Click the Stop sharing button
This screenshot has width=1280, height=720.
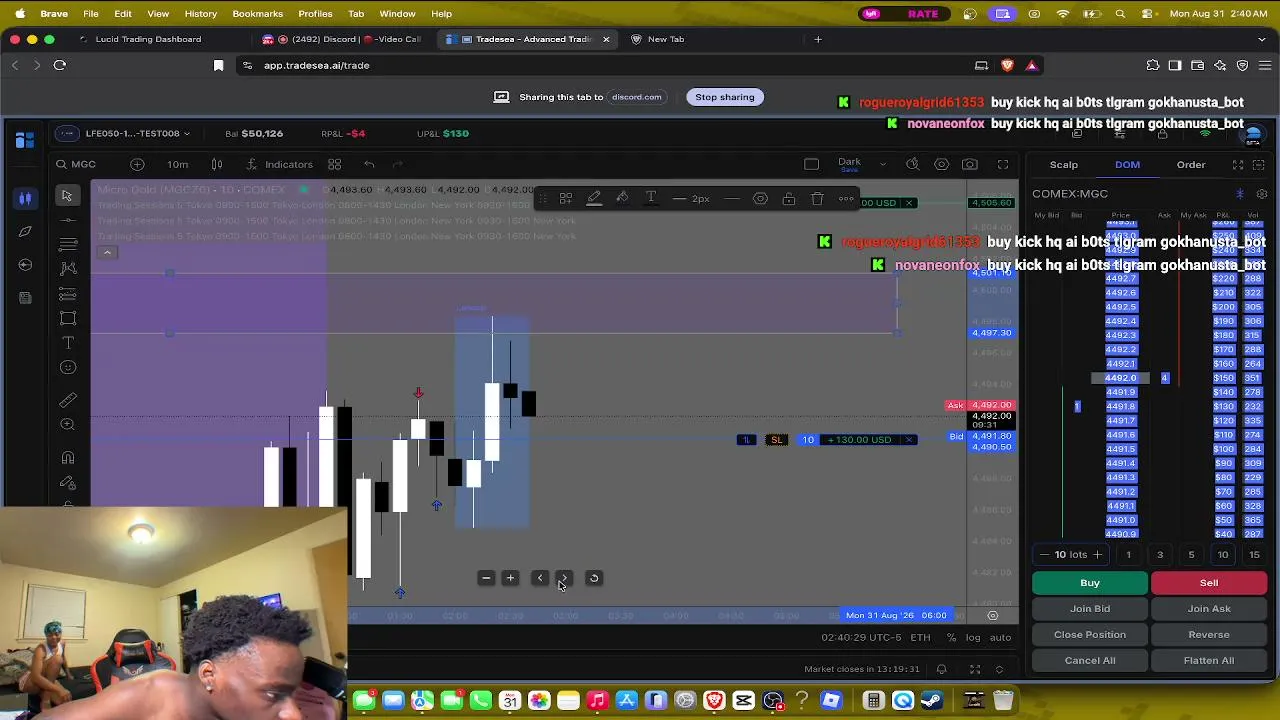point(725,97)
